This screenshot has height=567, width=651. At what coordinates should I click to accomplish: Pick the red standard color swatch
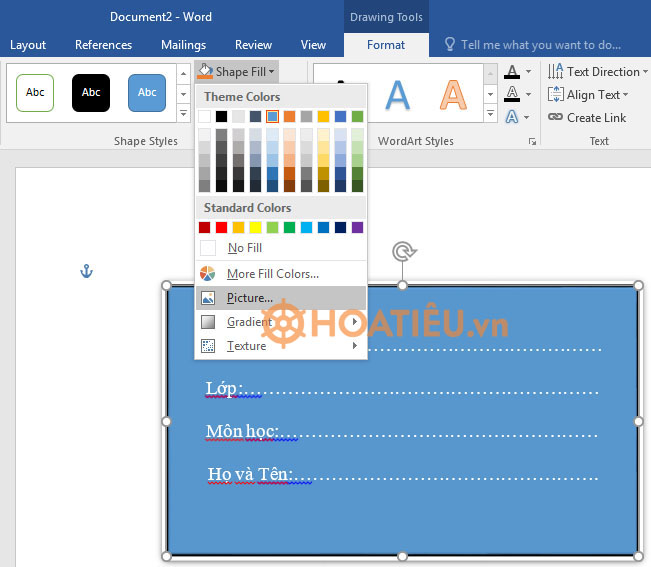click(222, 227)
